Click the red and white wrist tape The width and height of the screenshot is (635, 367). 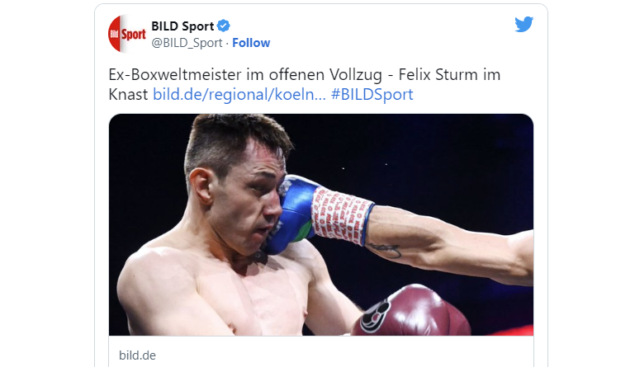pyautogui.click(x=341, y=215)
